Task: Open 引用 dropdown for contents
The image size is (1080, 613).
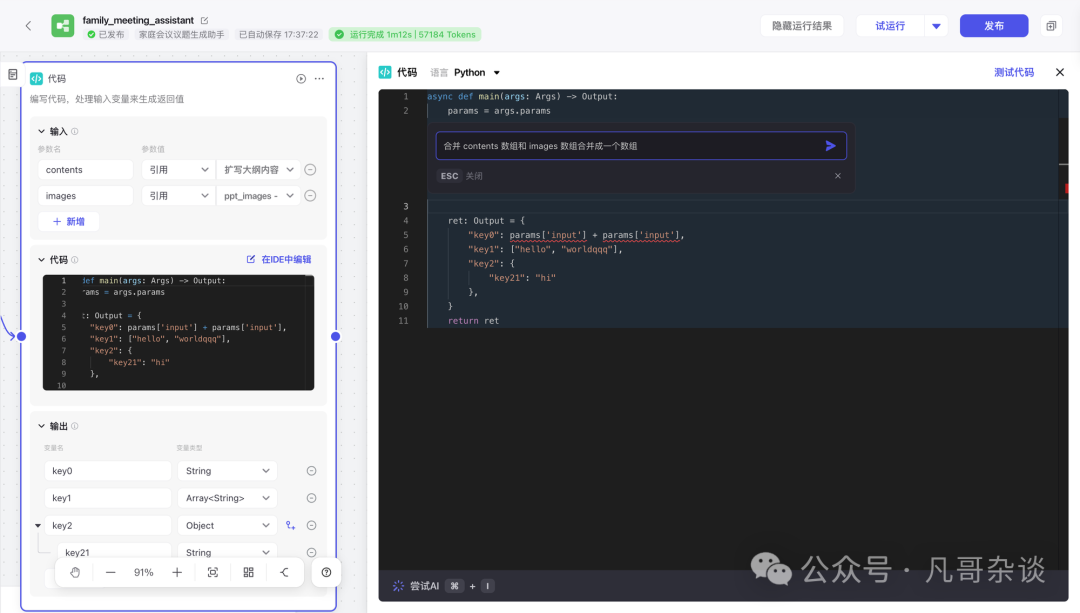Action: [x=178, y=169]
